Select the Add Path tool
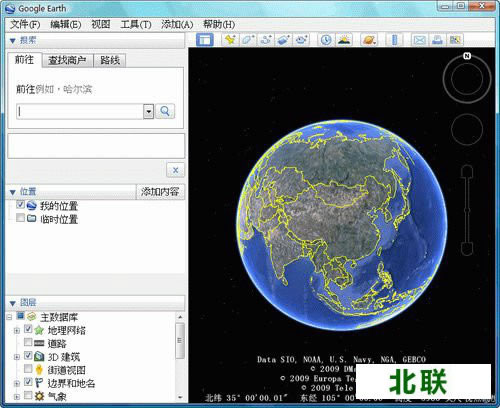Screen dimensions: 500x408 pos(266,40)
